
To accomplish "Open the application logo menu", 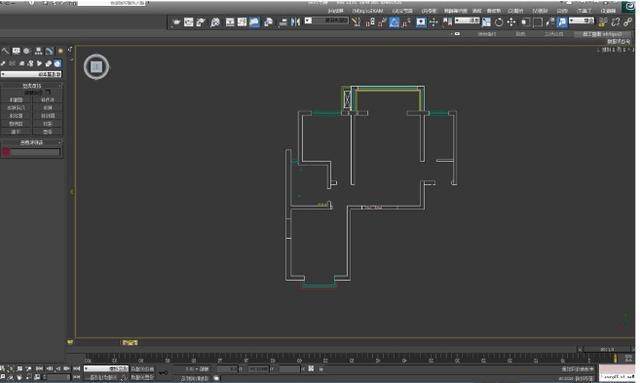I will (x=629, y=6).
